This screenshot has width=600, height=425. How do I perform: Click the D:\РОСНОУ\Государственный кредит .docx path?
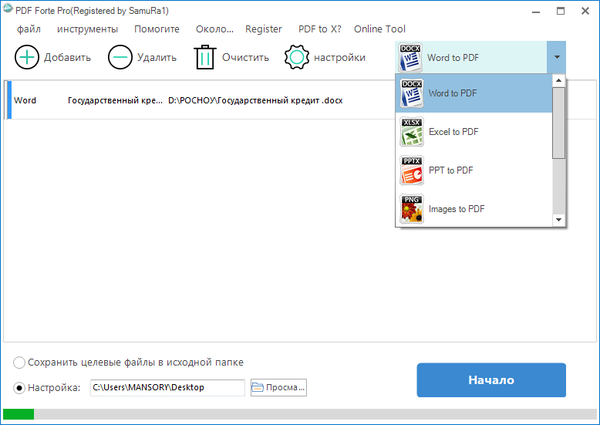pos(255,101)
